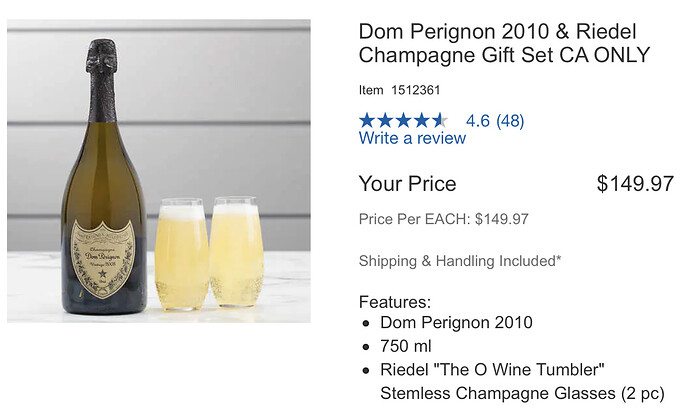Click the Riedel O Wine Tumbler feature
Viewport: 690px width, 414px height.
[x=522, y=381]
